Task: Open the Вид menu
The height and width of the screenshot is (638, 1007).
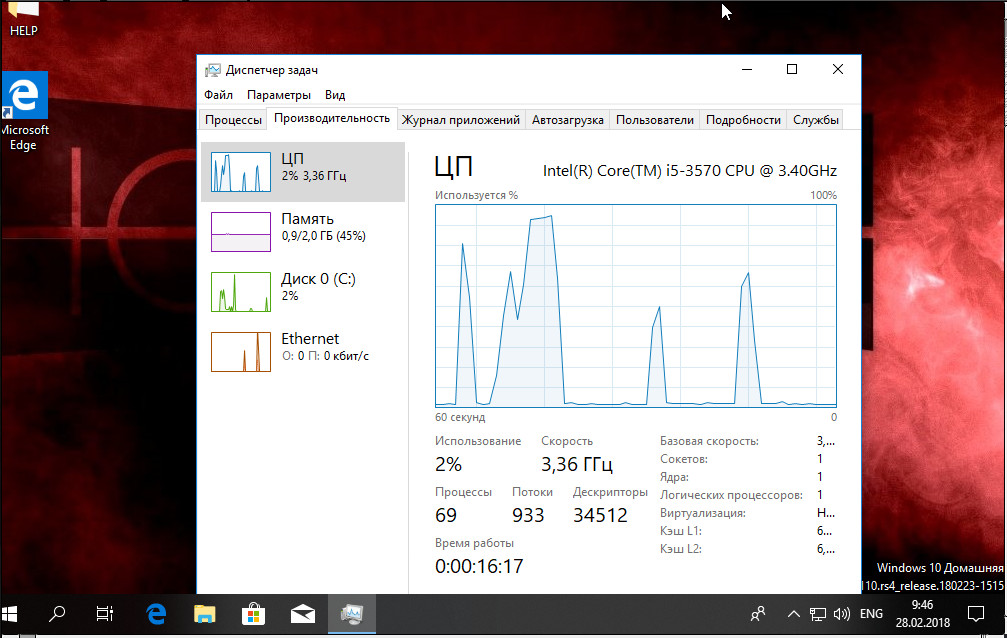Action: point(335,95)
